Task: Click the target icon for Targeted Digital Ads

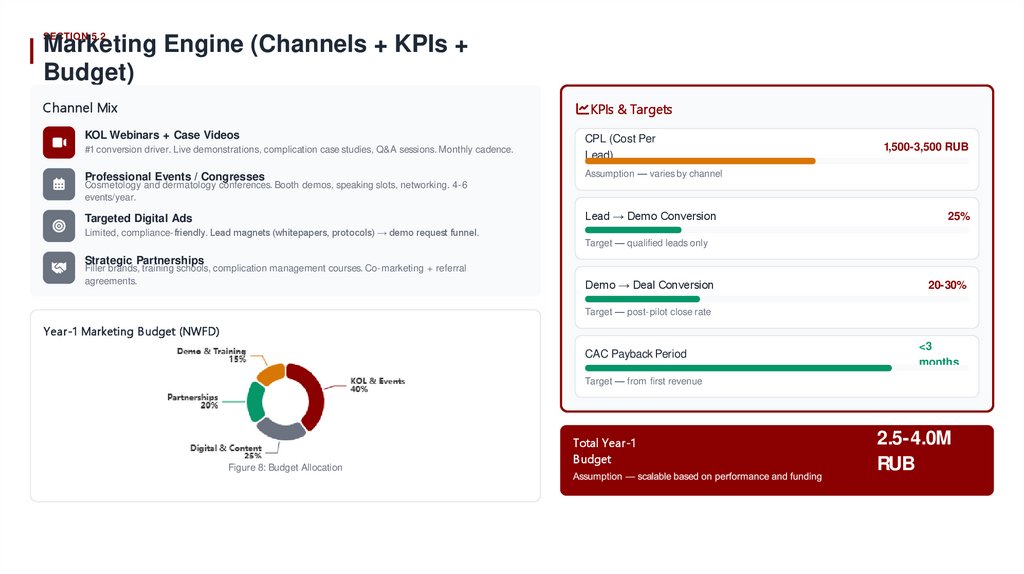Action: pyautogui.click(x=59, y=226)
